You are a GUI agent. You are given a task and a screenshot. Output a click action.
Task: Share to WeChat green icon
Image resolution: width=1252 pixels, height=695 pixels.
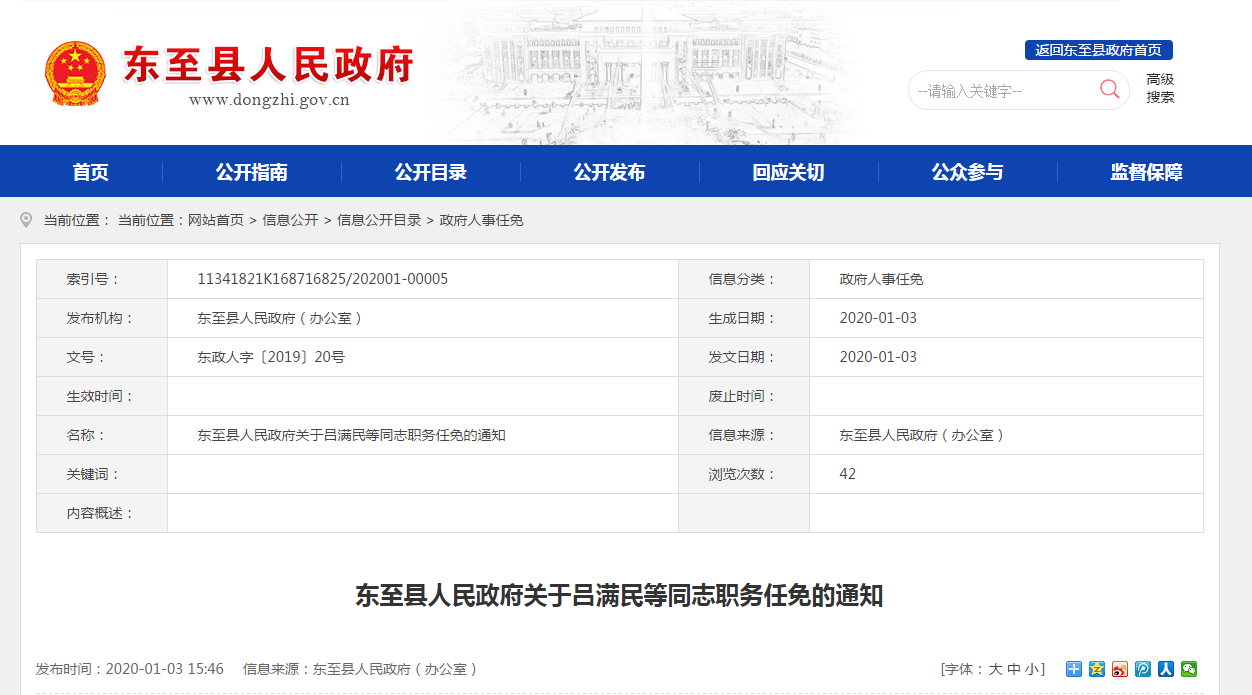click(1189, 669)
